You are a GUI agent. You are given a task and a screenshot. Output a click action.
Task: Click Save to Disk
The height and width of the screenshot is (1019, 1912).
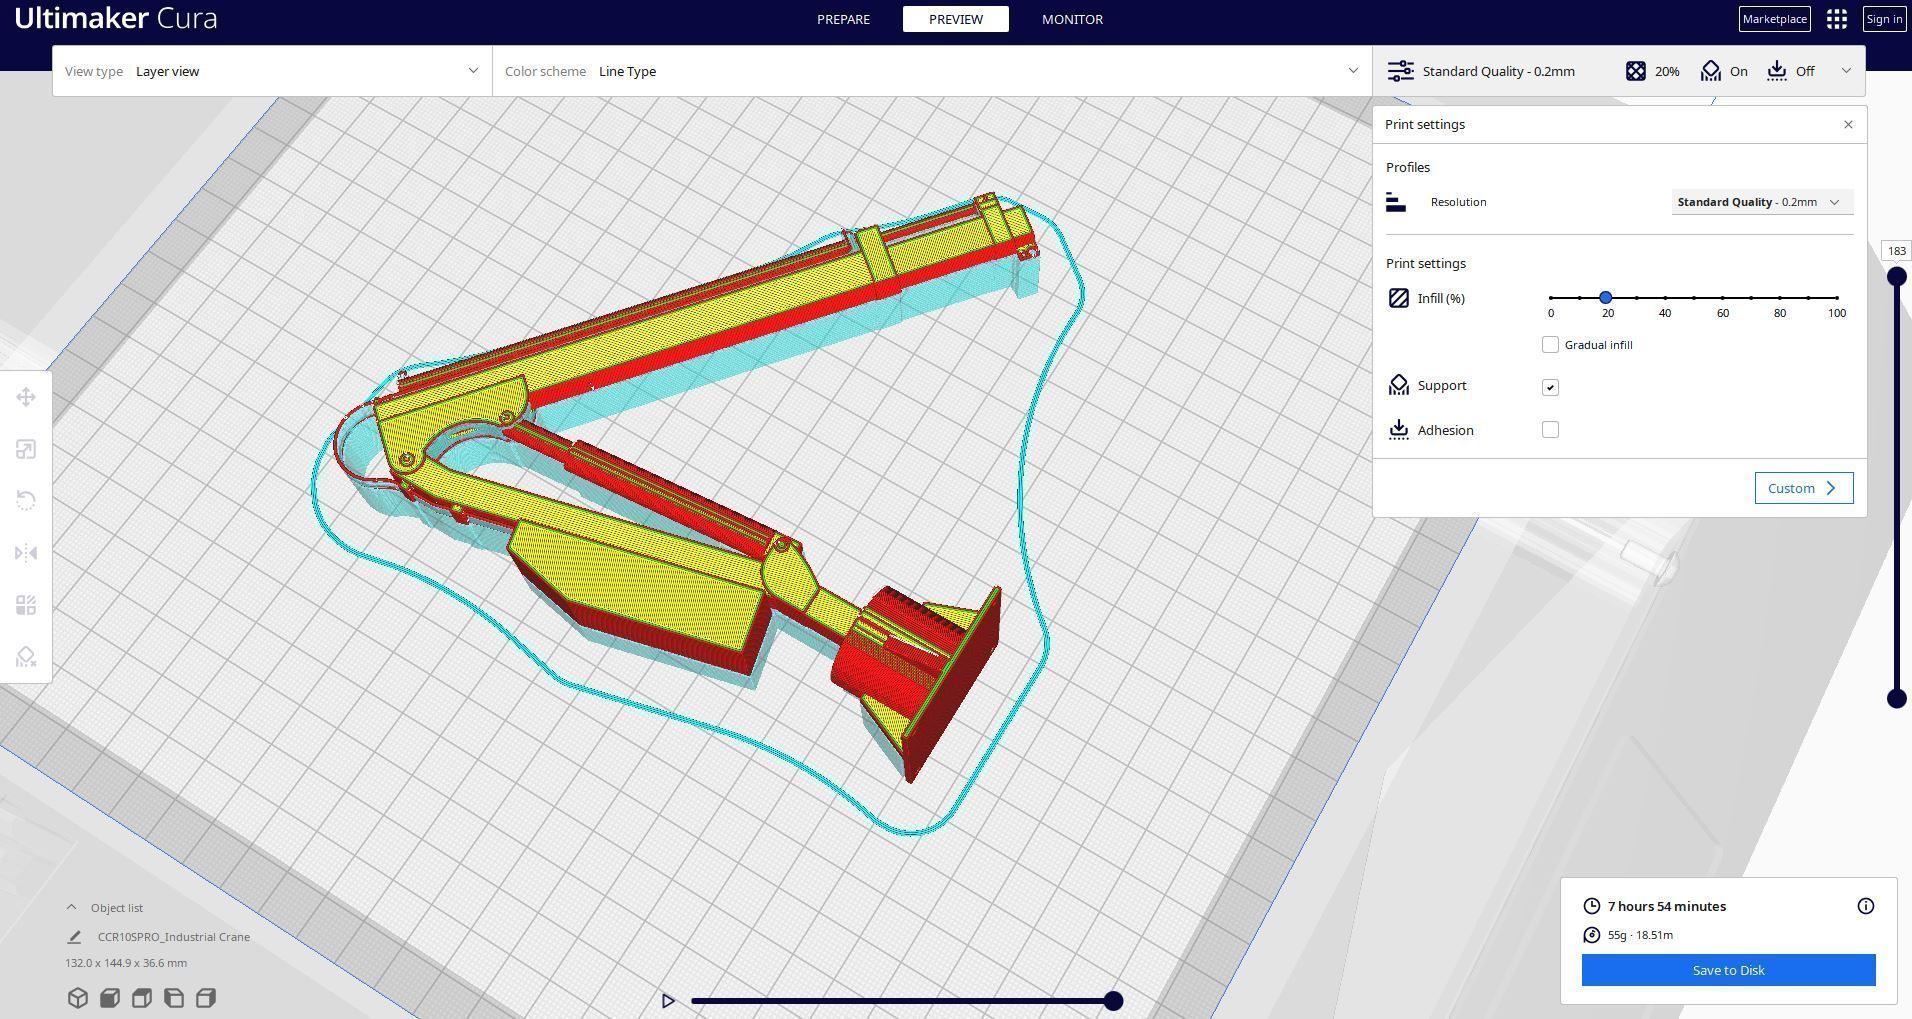point(1728,970)
